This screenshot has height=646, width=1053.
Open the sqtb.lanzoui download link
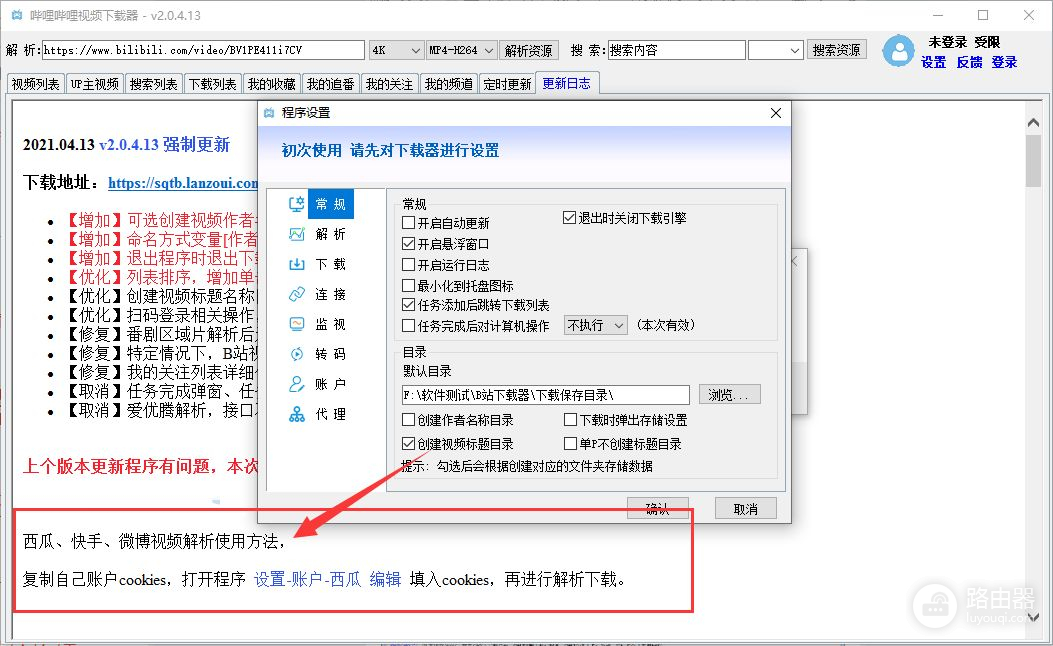[183, 183]
